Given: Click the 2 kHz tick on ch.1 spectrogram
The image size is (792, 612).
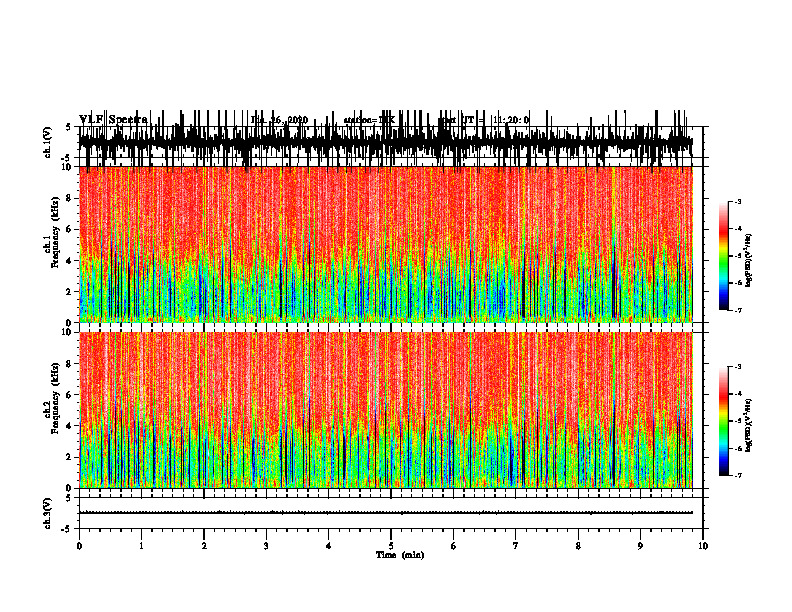Looking at the screenshot, I should click(x=70, y=292).
